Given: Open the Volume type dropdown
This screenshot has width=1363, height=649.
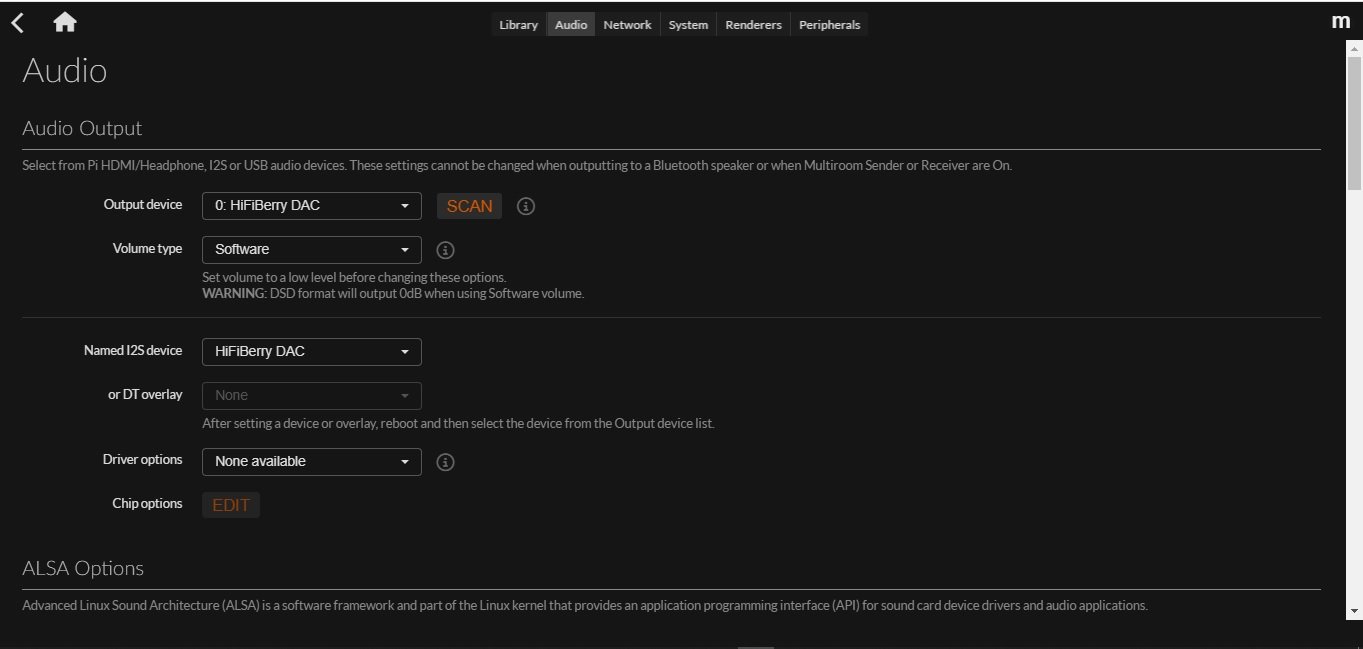Looking at the screenshot, I should (312, 249).
